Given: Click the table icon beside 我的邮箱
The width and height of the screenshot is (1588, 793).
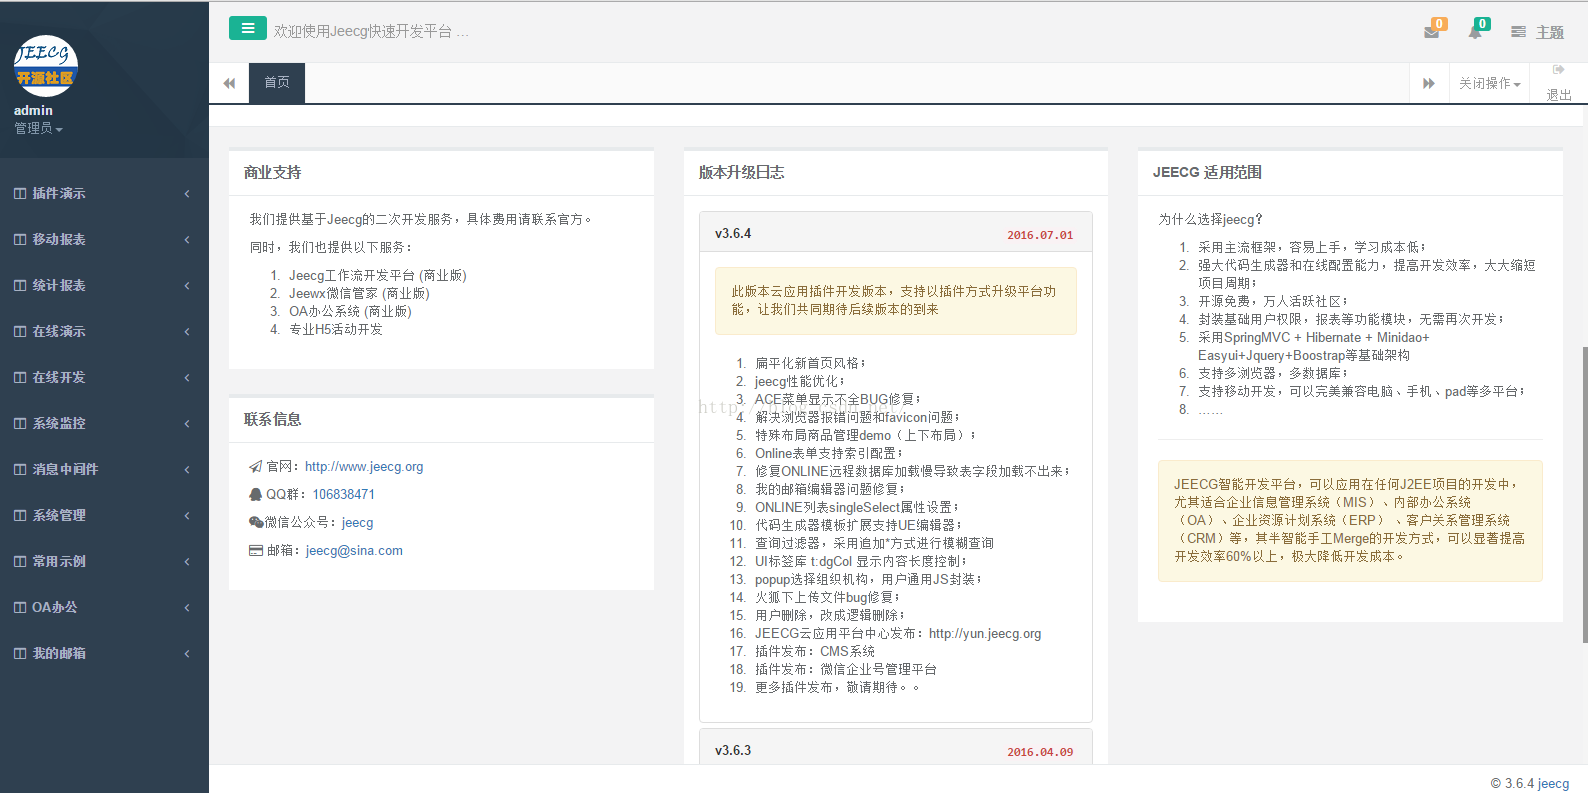Looking at the screenshot, I should tap(20, 653).
